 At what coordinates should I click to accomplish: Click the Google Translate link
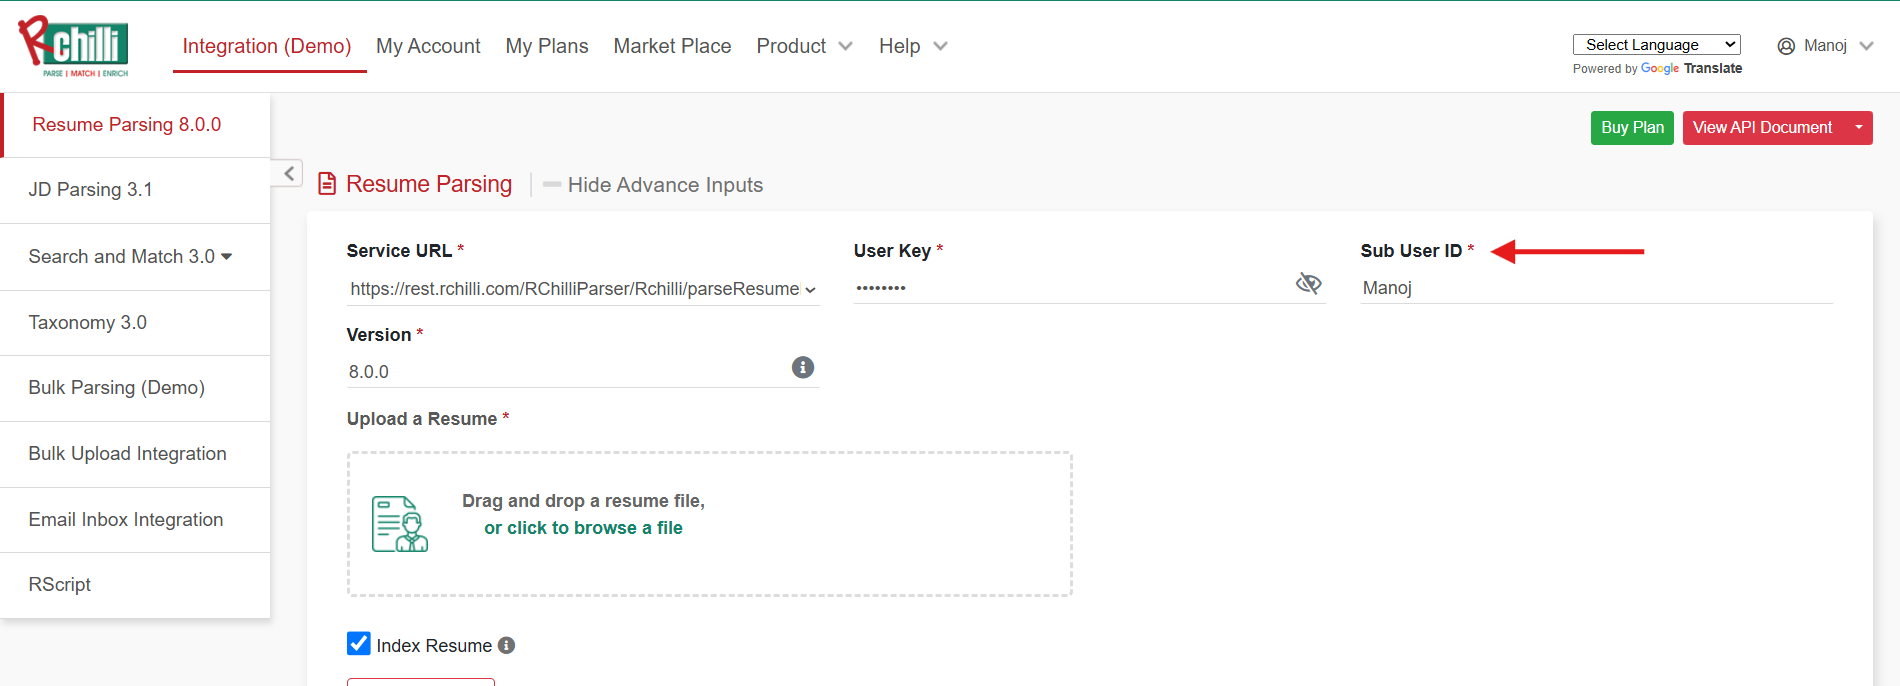[x=1691, y=68]
